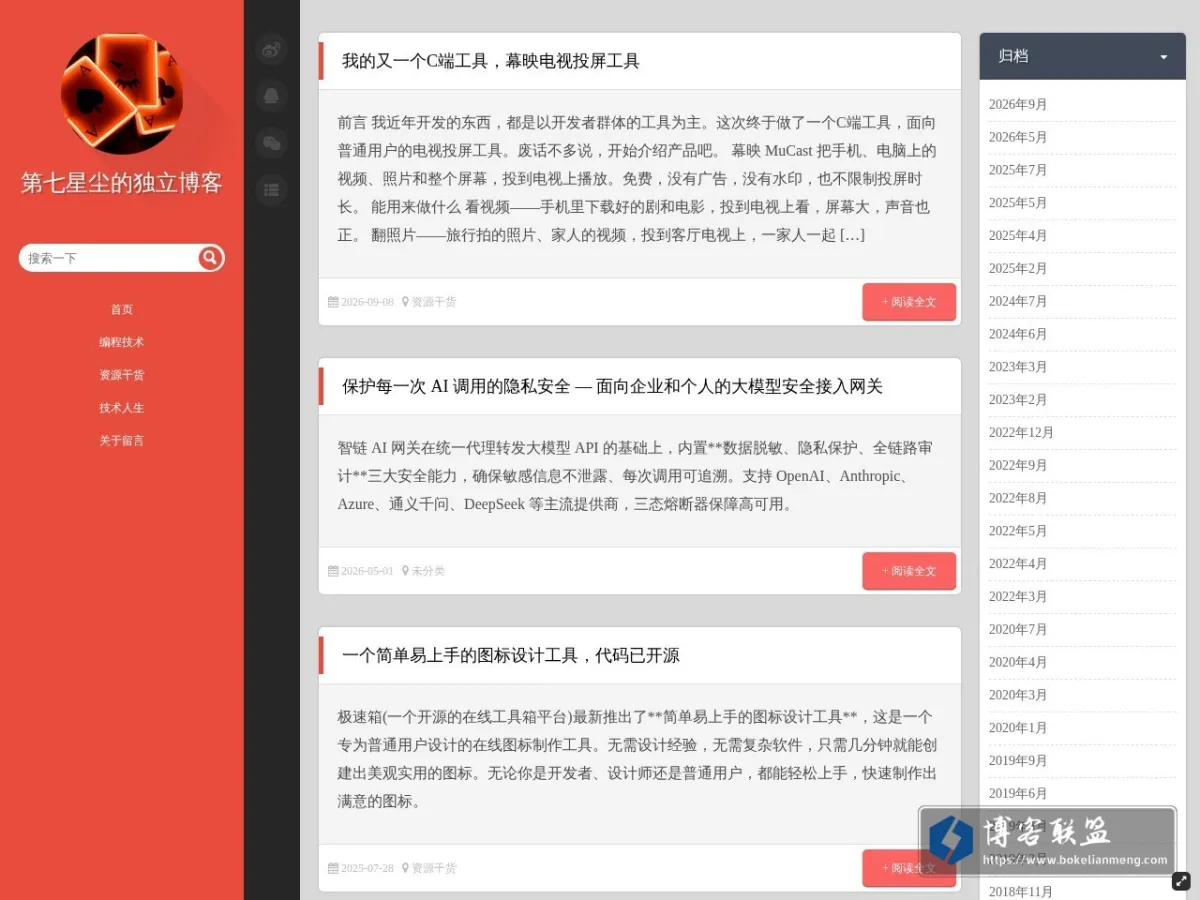Open archive 2025年7月
The height and width of the screenshot is (900, 1200).
[1018, 170]
